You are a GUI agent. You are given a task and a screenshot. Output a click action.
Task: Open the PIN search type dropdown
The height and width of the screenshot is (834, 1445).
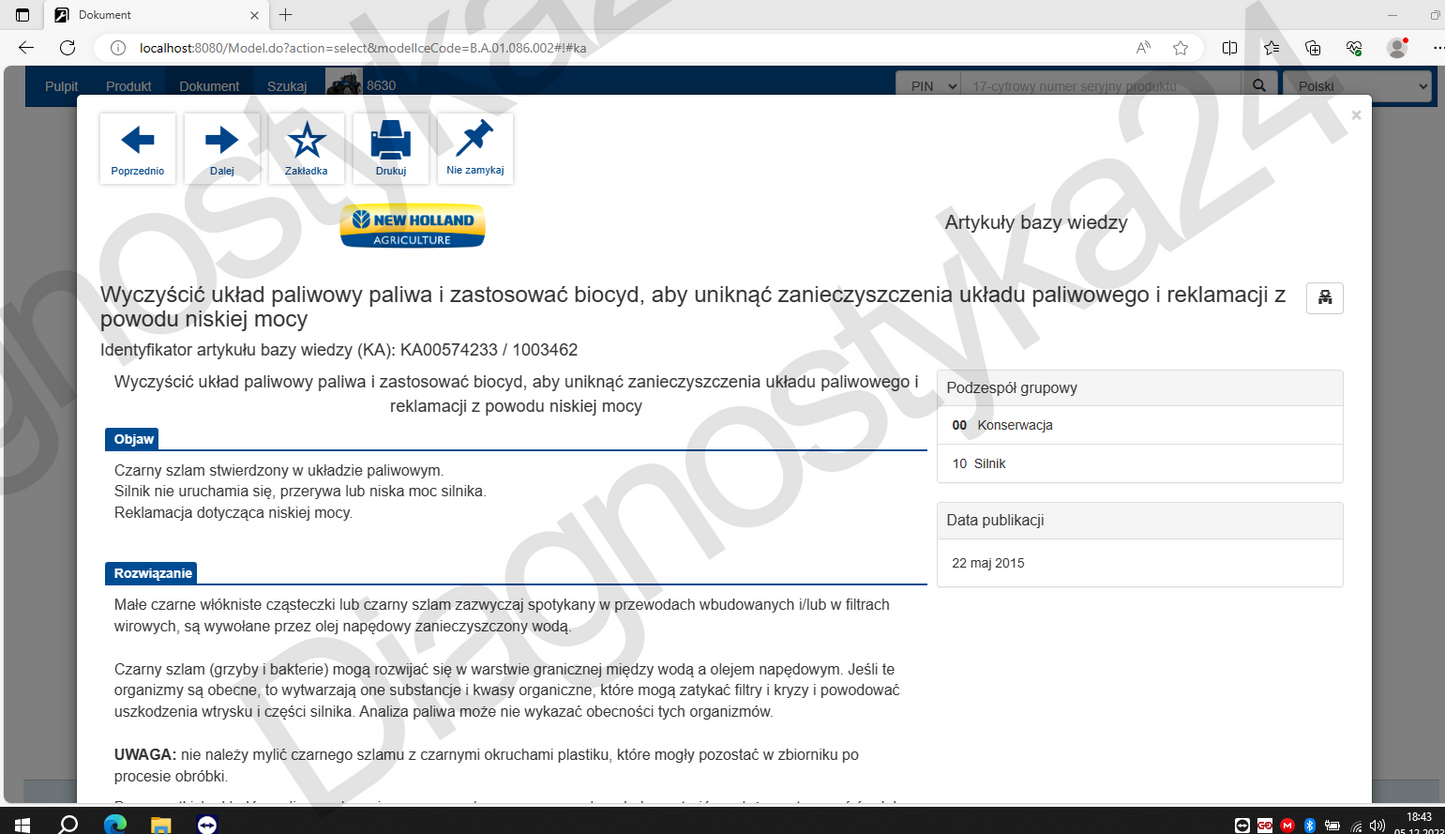[928, 86]
